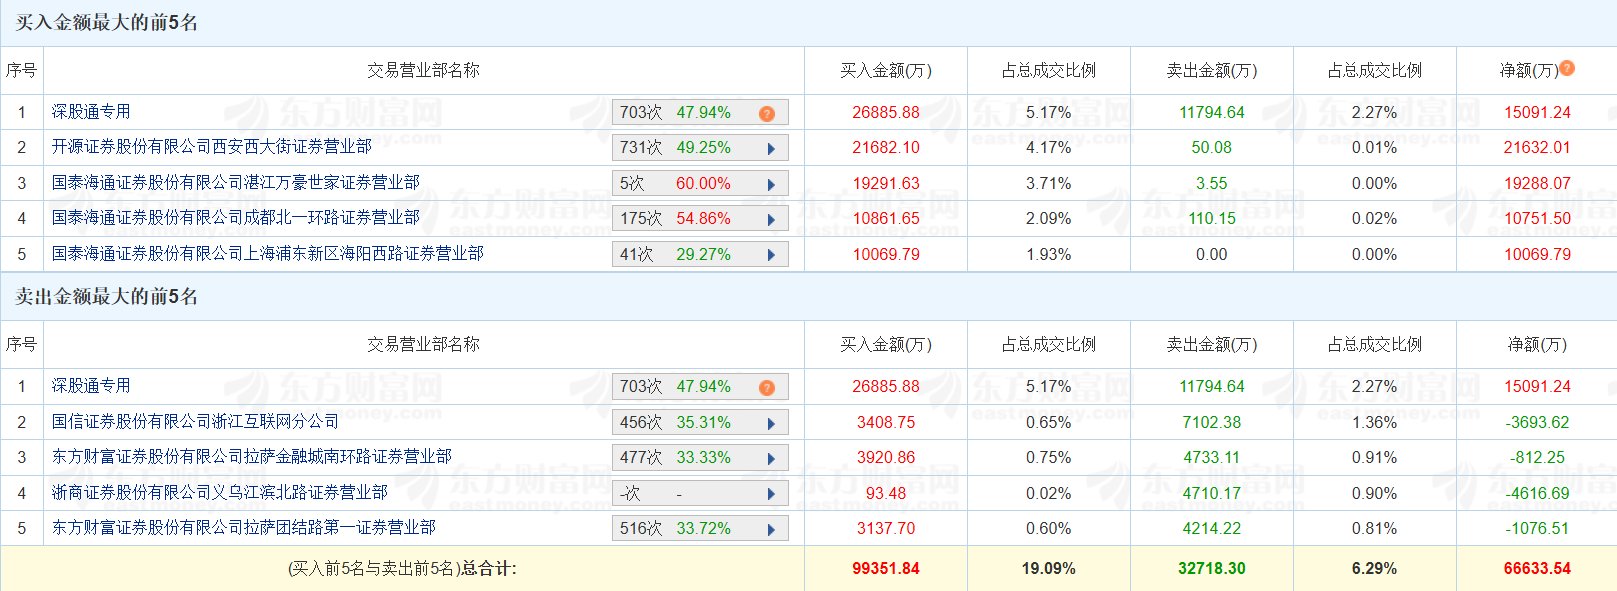This screenshot has width=1617, height=591.
Task: Click arrow icon in 拉萨团结路第一 row
Action: (771, 530)
